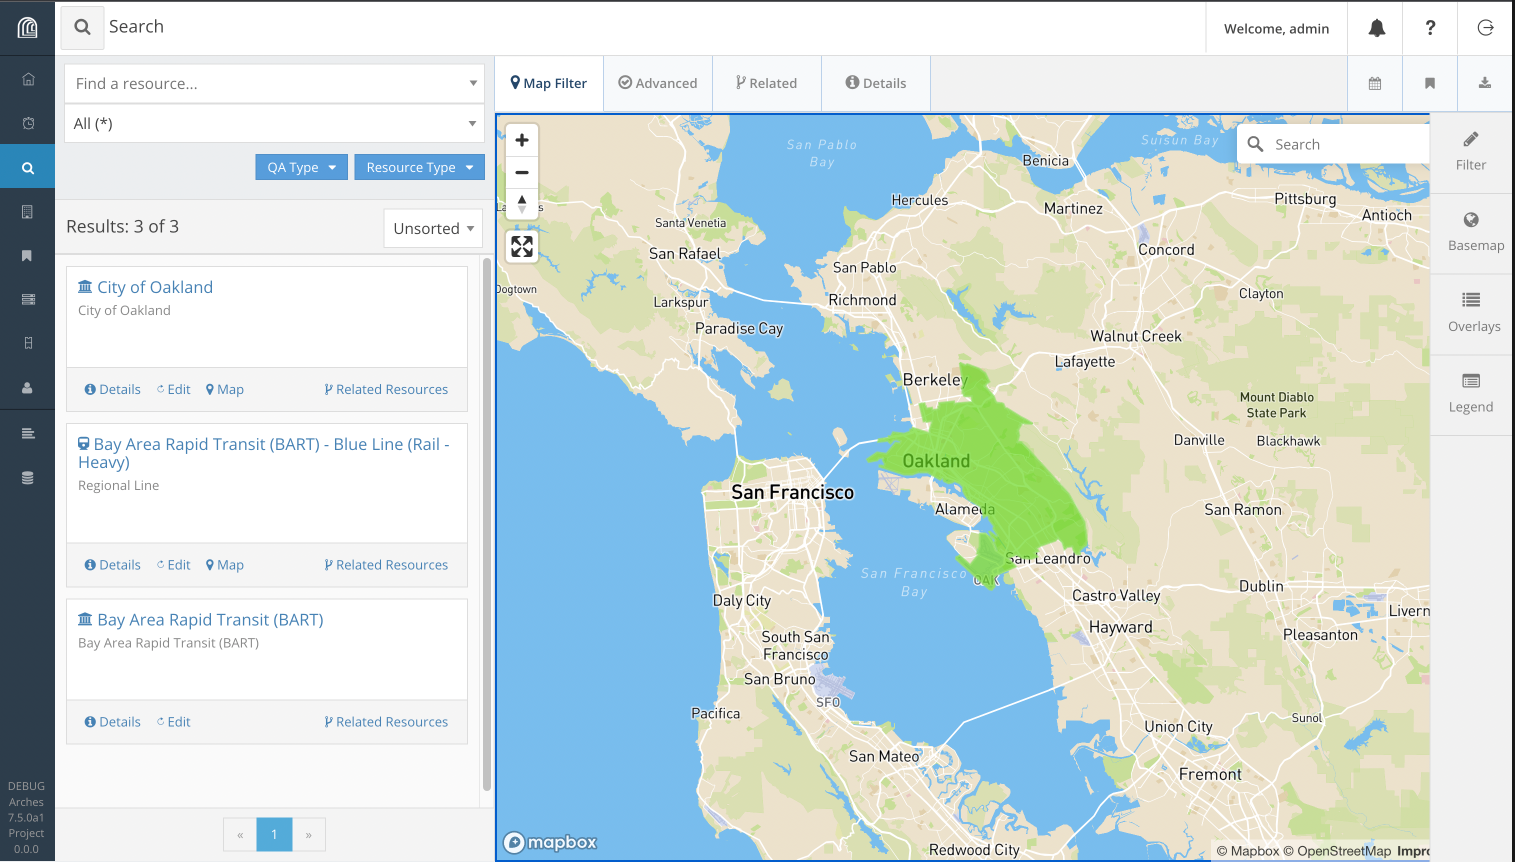The image size is (1515, 862).
Task: Open the calendar time filter icon
Action: coord(1375,83)
